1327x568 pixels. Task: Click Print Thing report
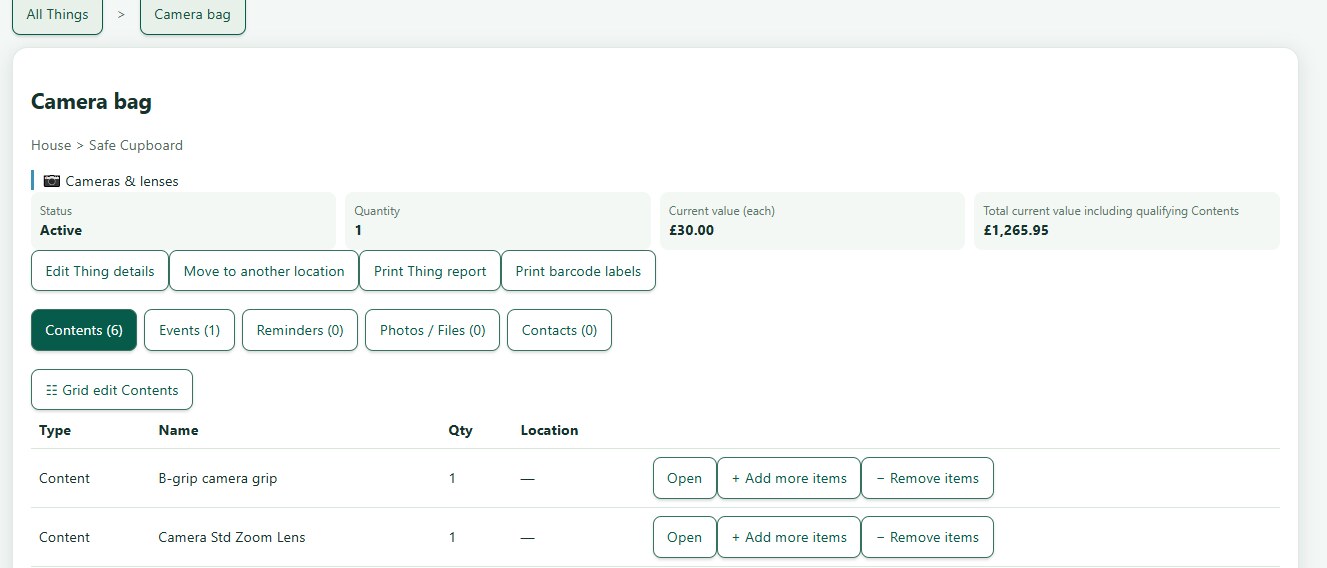[x=430, y=271]
